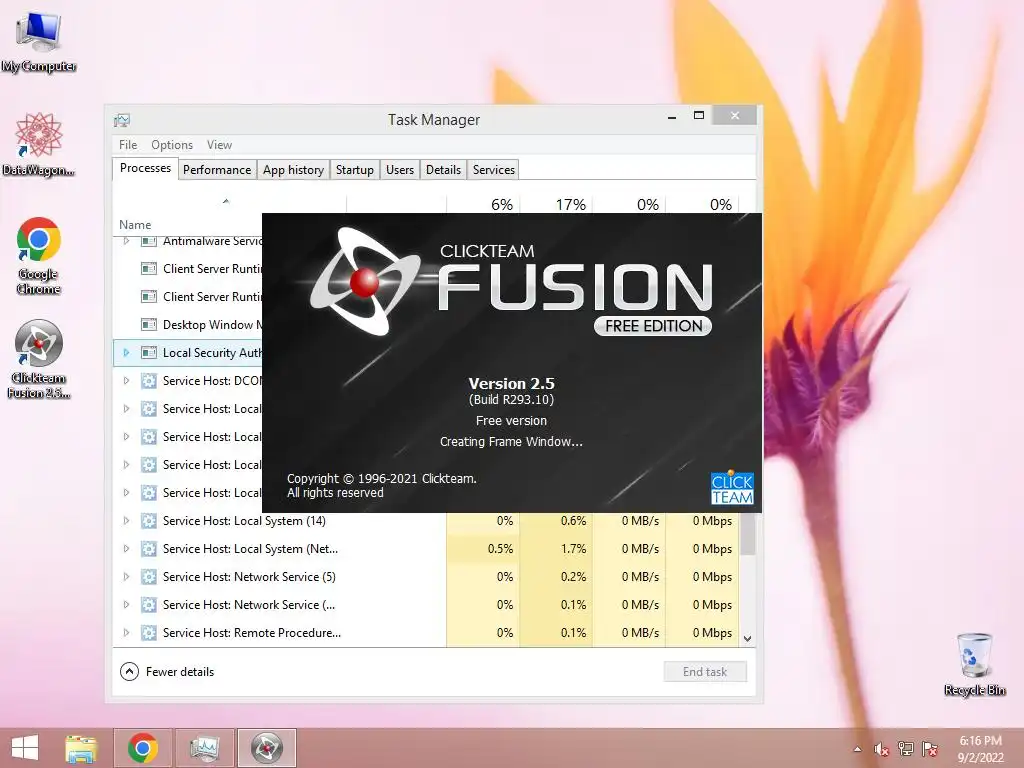Viewport: 1024px width, 768px height.
Task: Switch to the Startup tab
Action: [355, 170]
